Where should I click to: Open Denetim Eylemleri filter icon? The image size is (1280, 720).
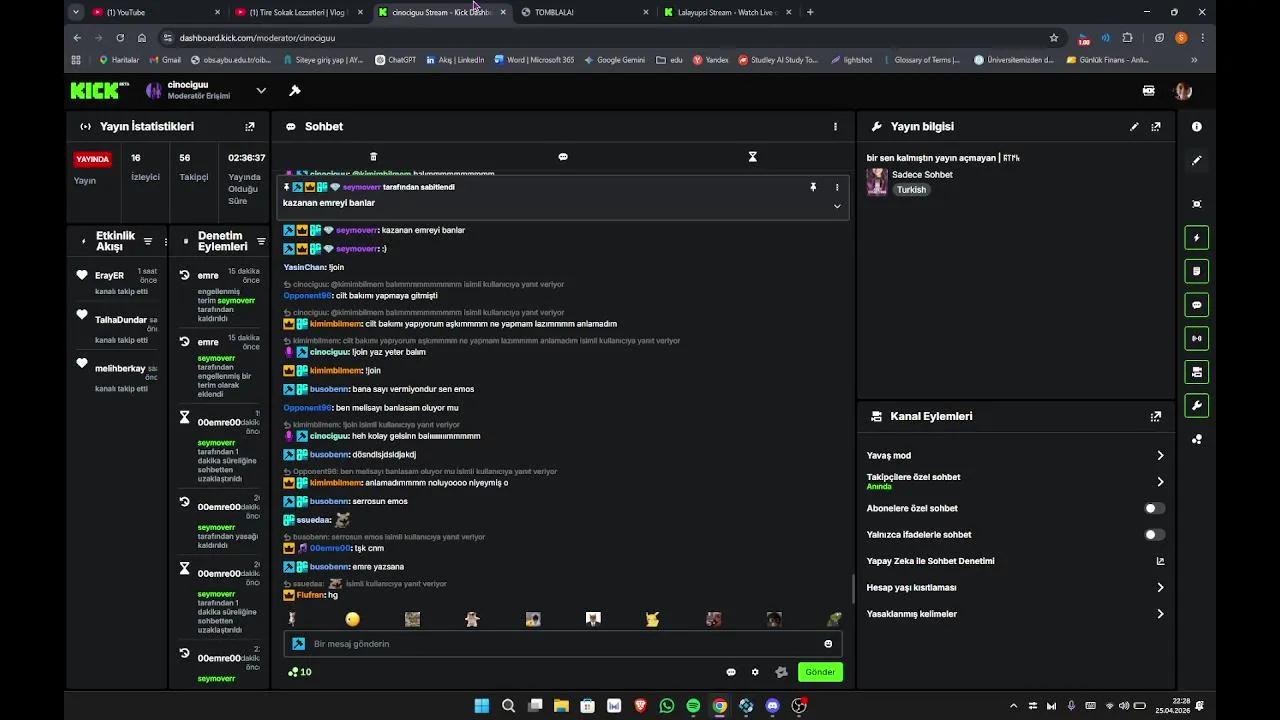coord(261,241)
